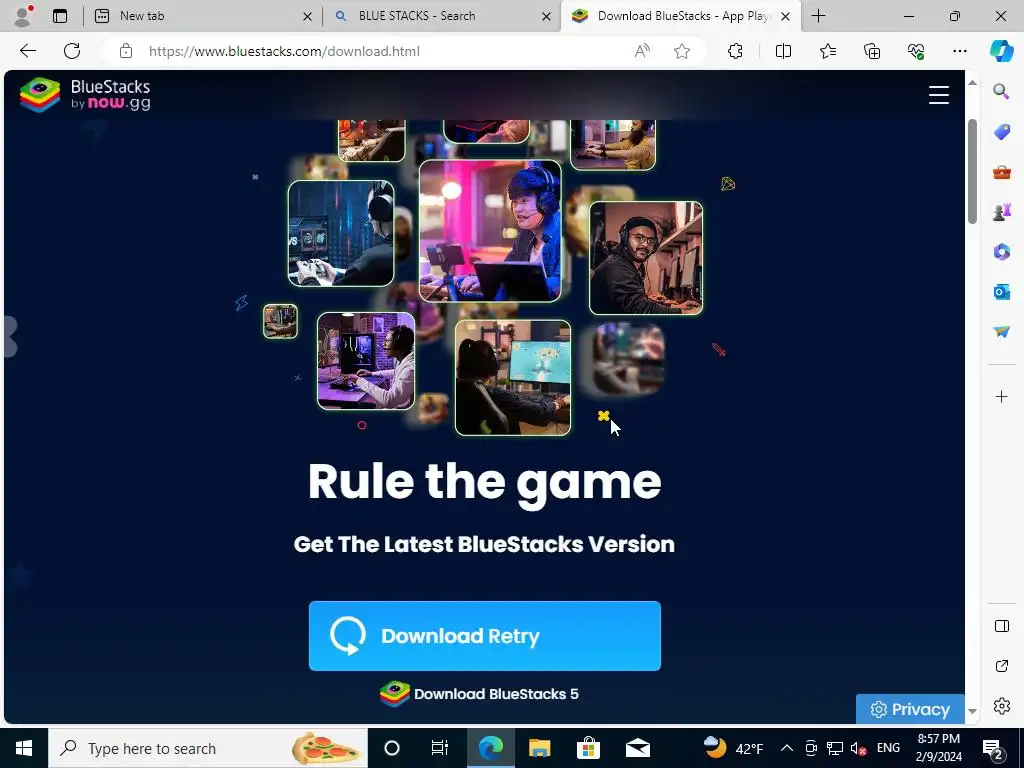This screenshot has height=768, width=1024.
Task: Click the page vertical scrollbar thumb
Action: pyautogui.click(x=972, y=171)
